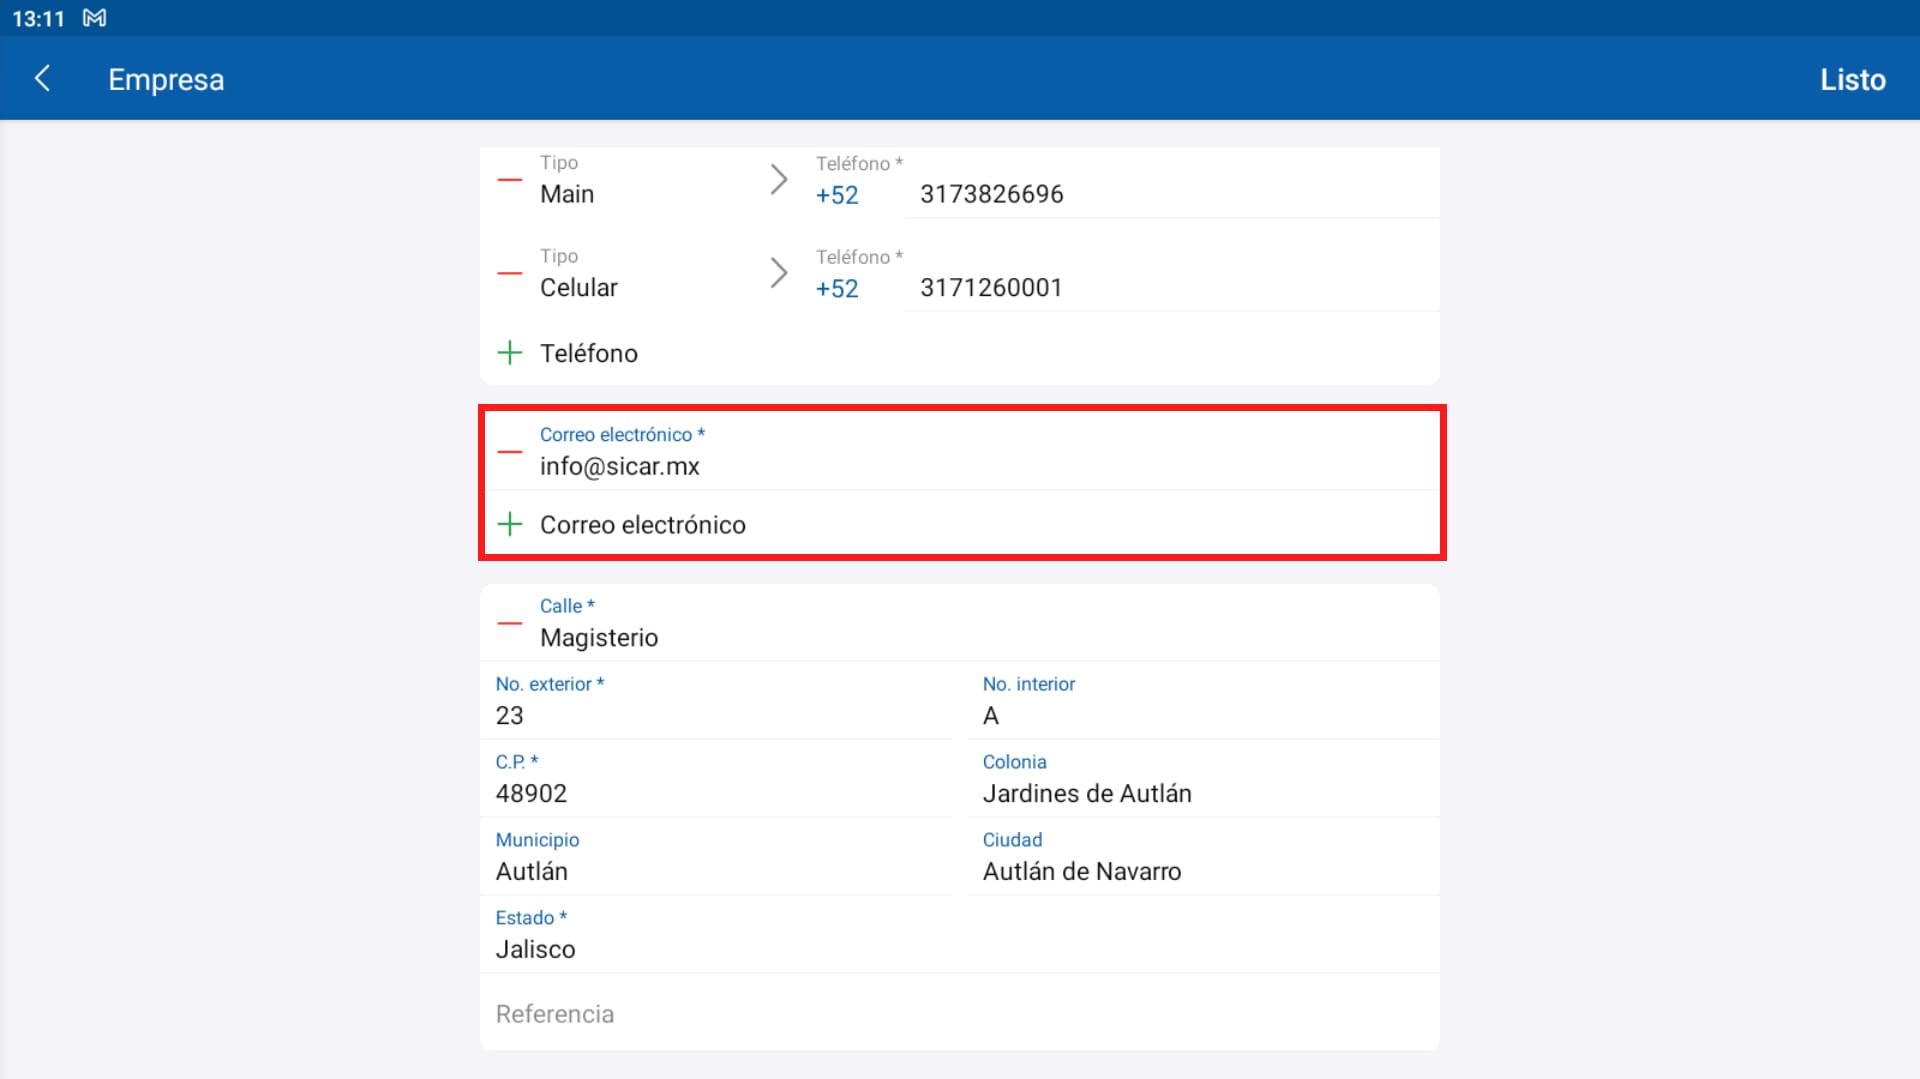Tap the empty Referencia field
Viewport: 1920px width, 1079px height.
(x=960, y=1014)
